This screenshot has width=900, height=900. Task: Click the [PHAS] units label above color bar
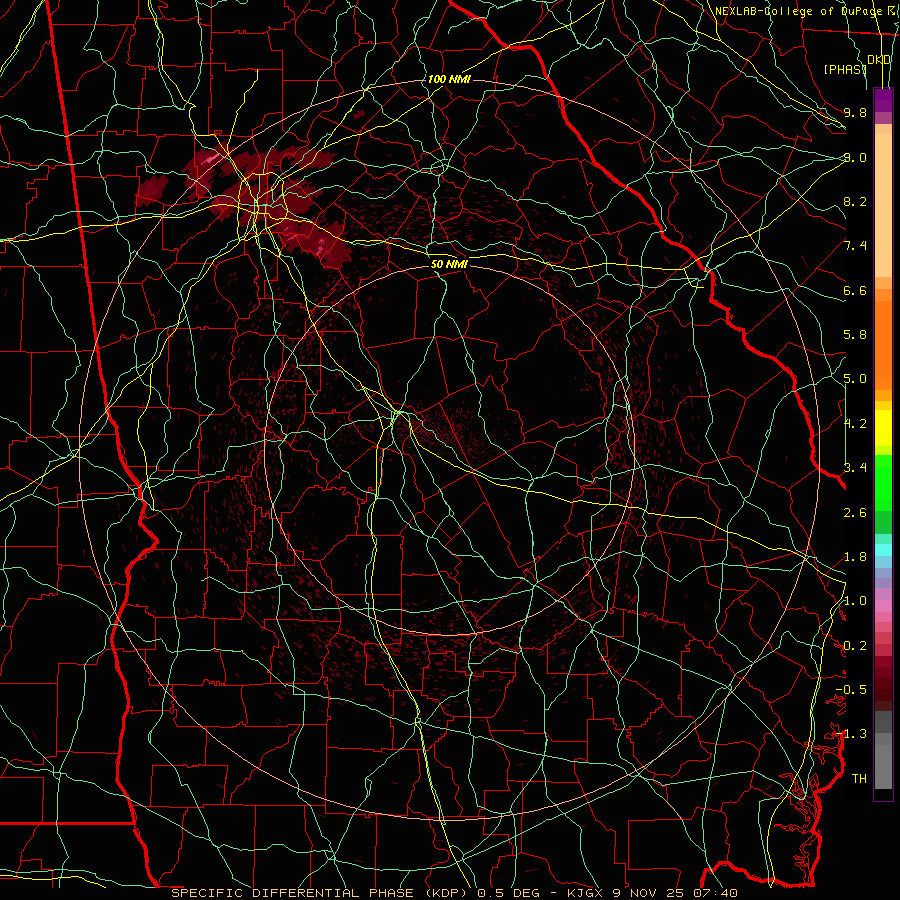coord(844,69)
